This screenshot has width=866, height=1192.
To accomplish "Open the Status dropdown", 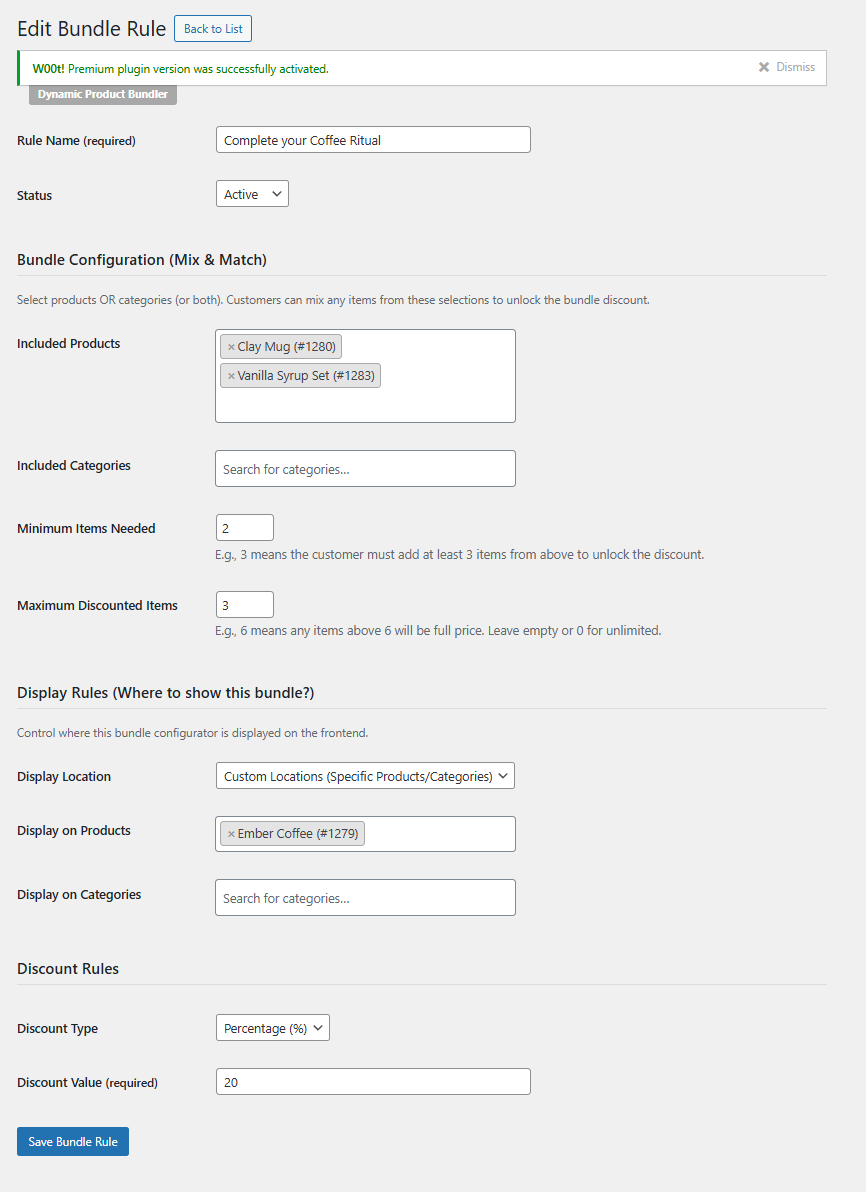I will pyautogui.click(x=252, y=194).
